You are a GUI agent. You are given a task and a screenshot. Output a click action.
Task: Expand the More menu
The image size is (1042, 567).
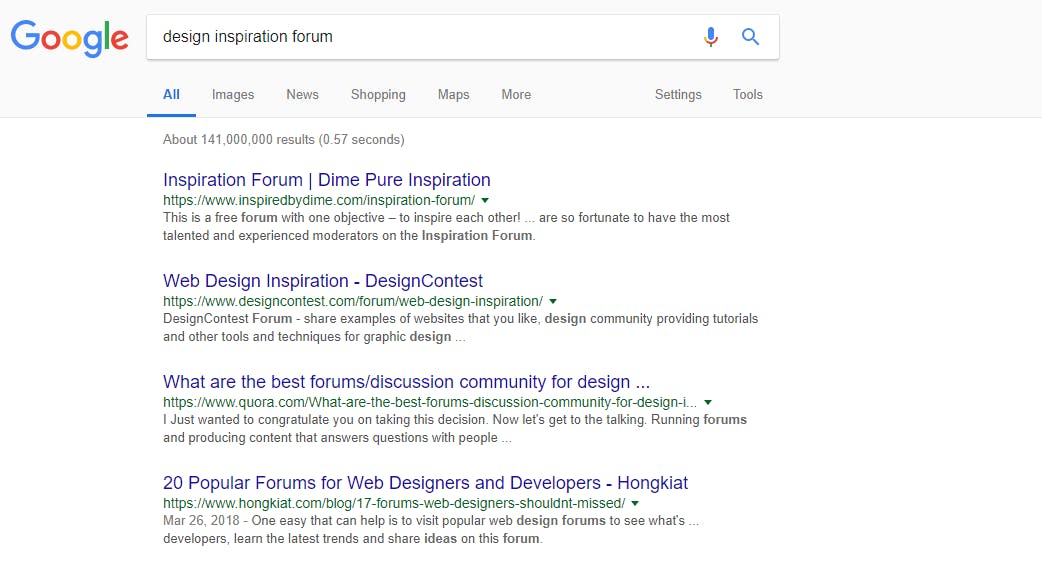coord(516,94)
